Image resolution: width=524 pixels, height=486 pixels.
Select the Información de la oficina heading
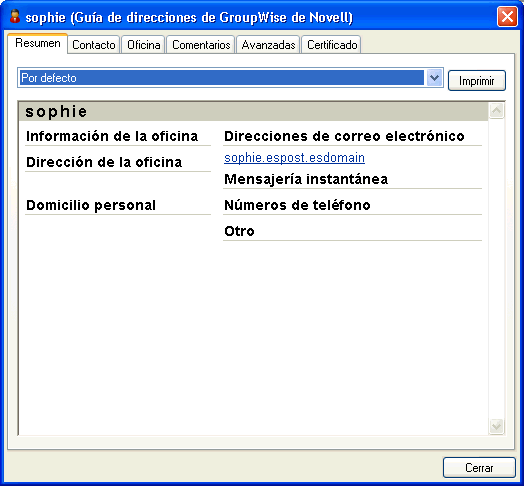point(112,136)
